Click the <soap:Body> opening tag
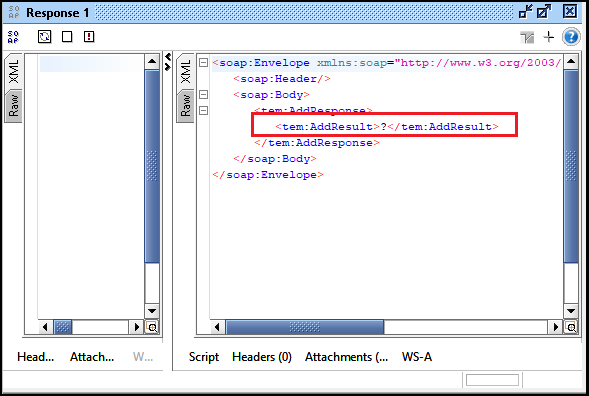 pos(271,95)
